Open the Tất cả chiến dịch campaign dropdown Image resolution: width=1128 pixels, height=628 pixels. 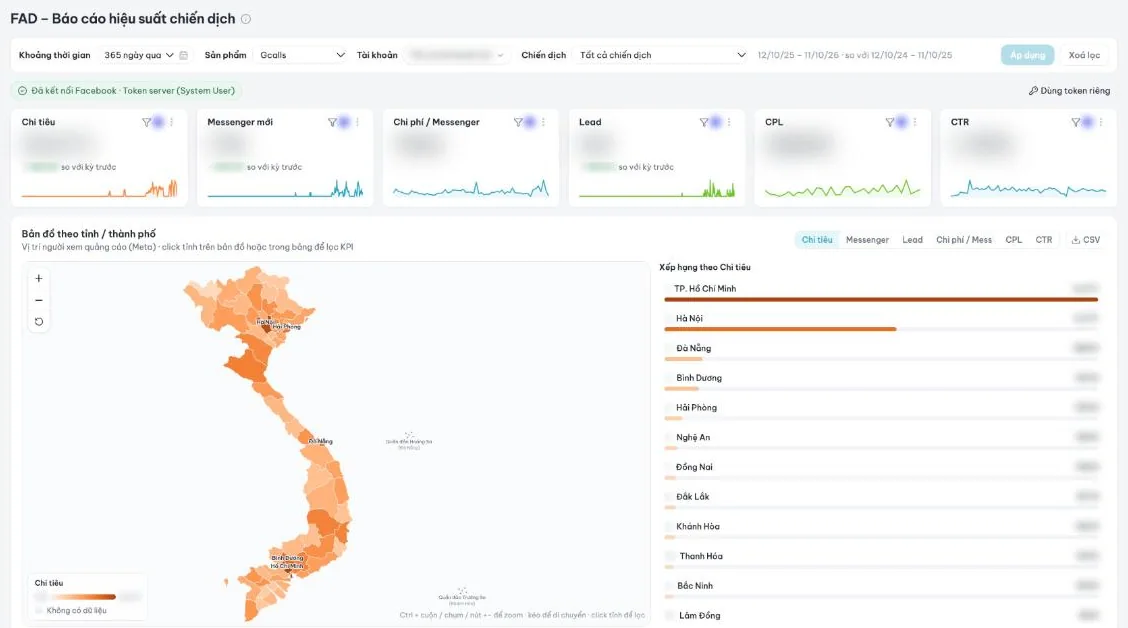tap(661, 55)
